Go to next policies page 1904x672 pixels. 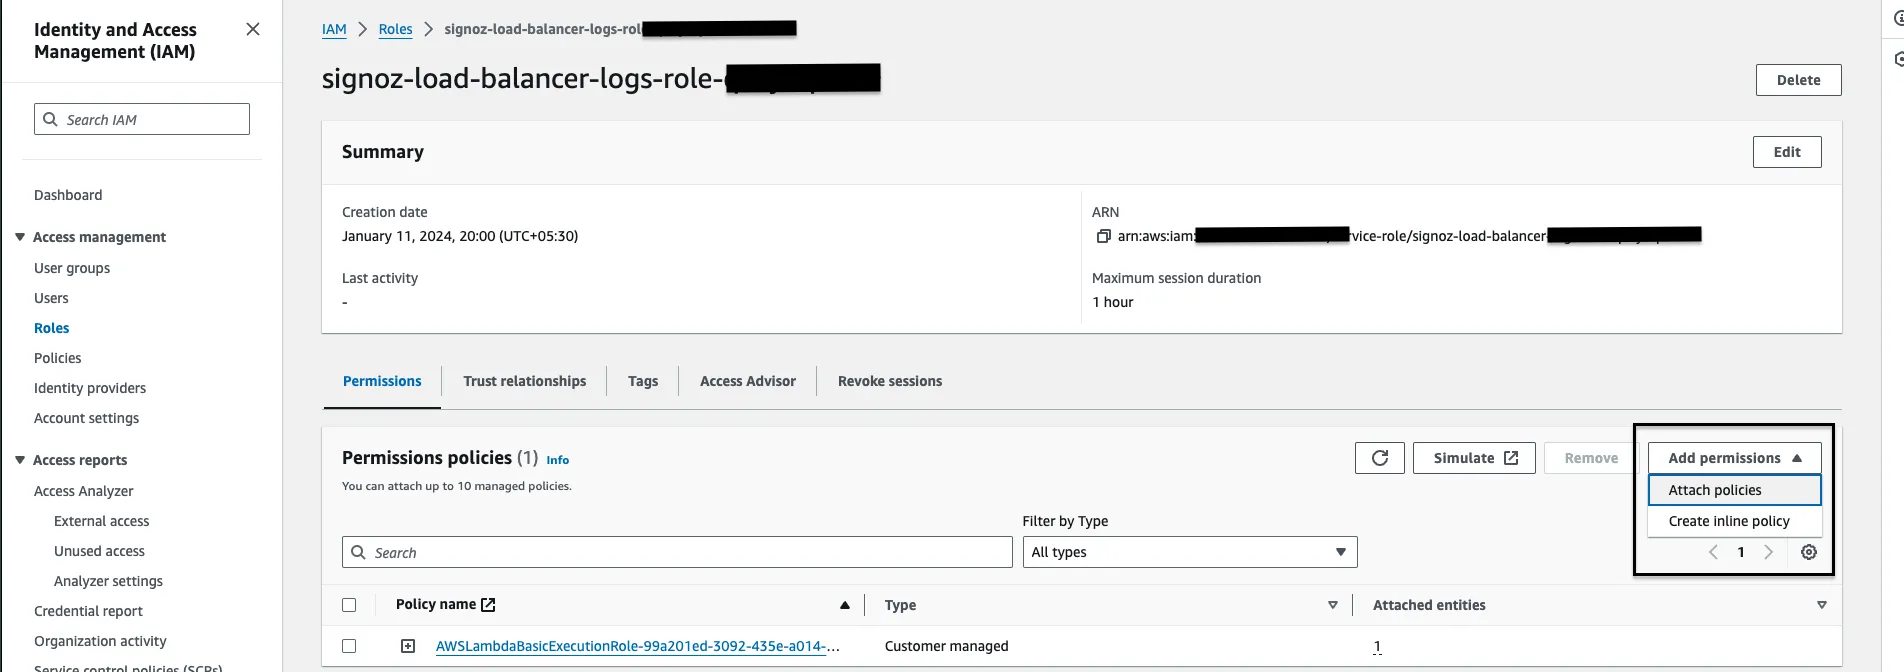point(1768,552)
